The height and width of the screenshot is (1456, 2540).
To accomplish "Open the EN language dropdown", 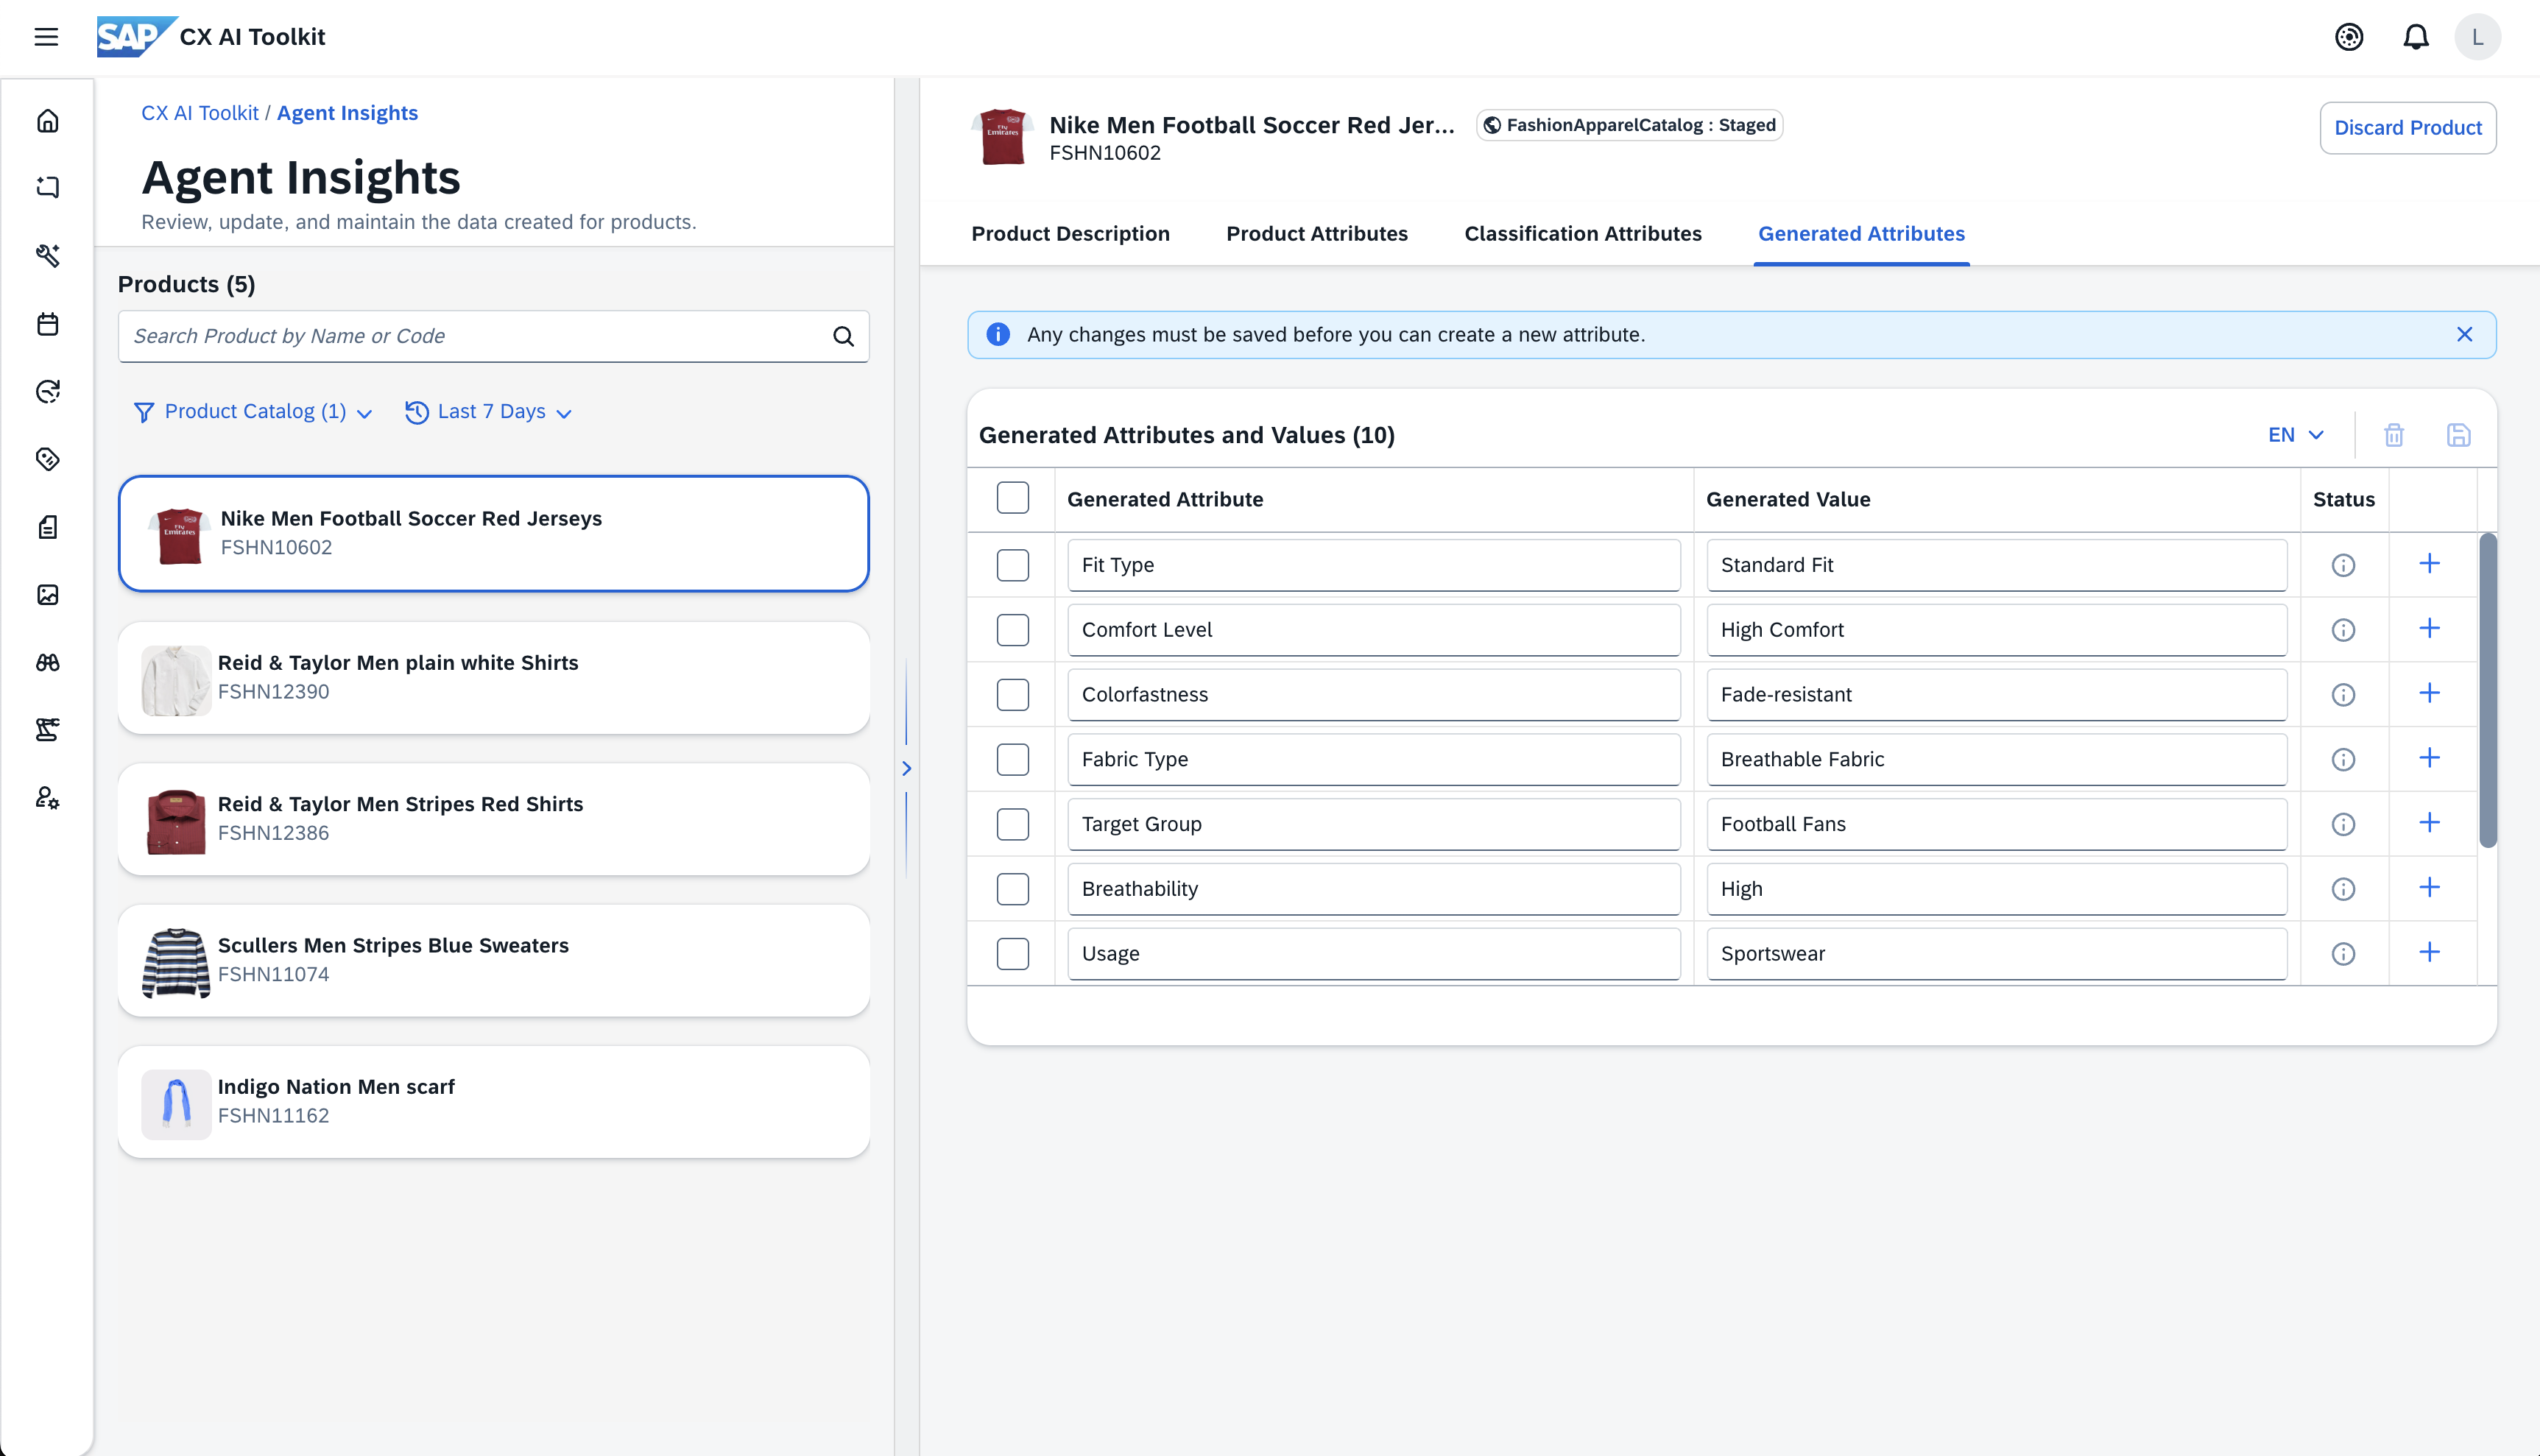I will [x=2295, y=435].
